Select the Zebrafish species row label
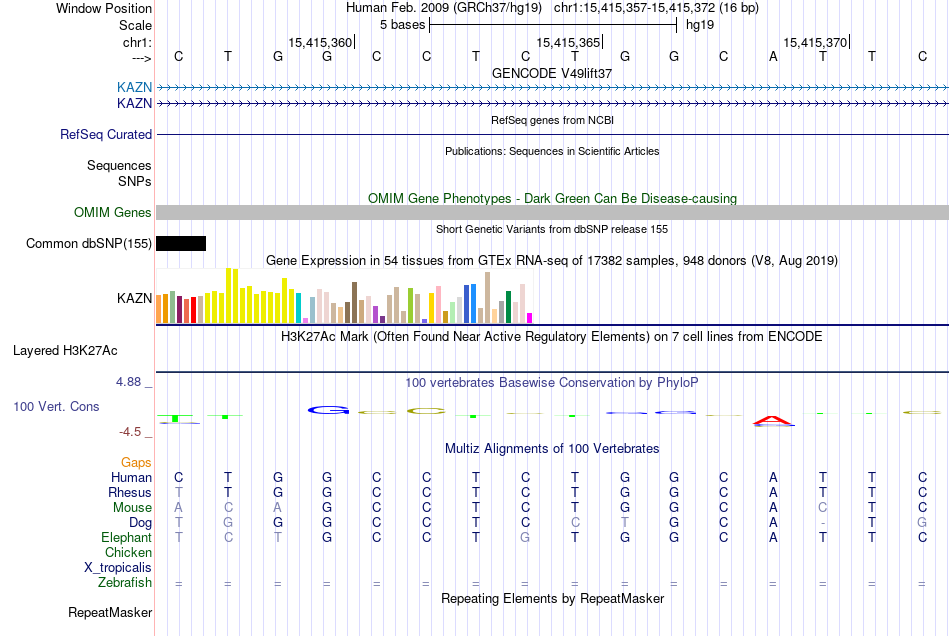 coord(125,583)
